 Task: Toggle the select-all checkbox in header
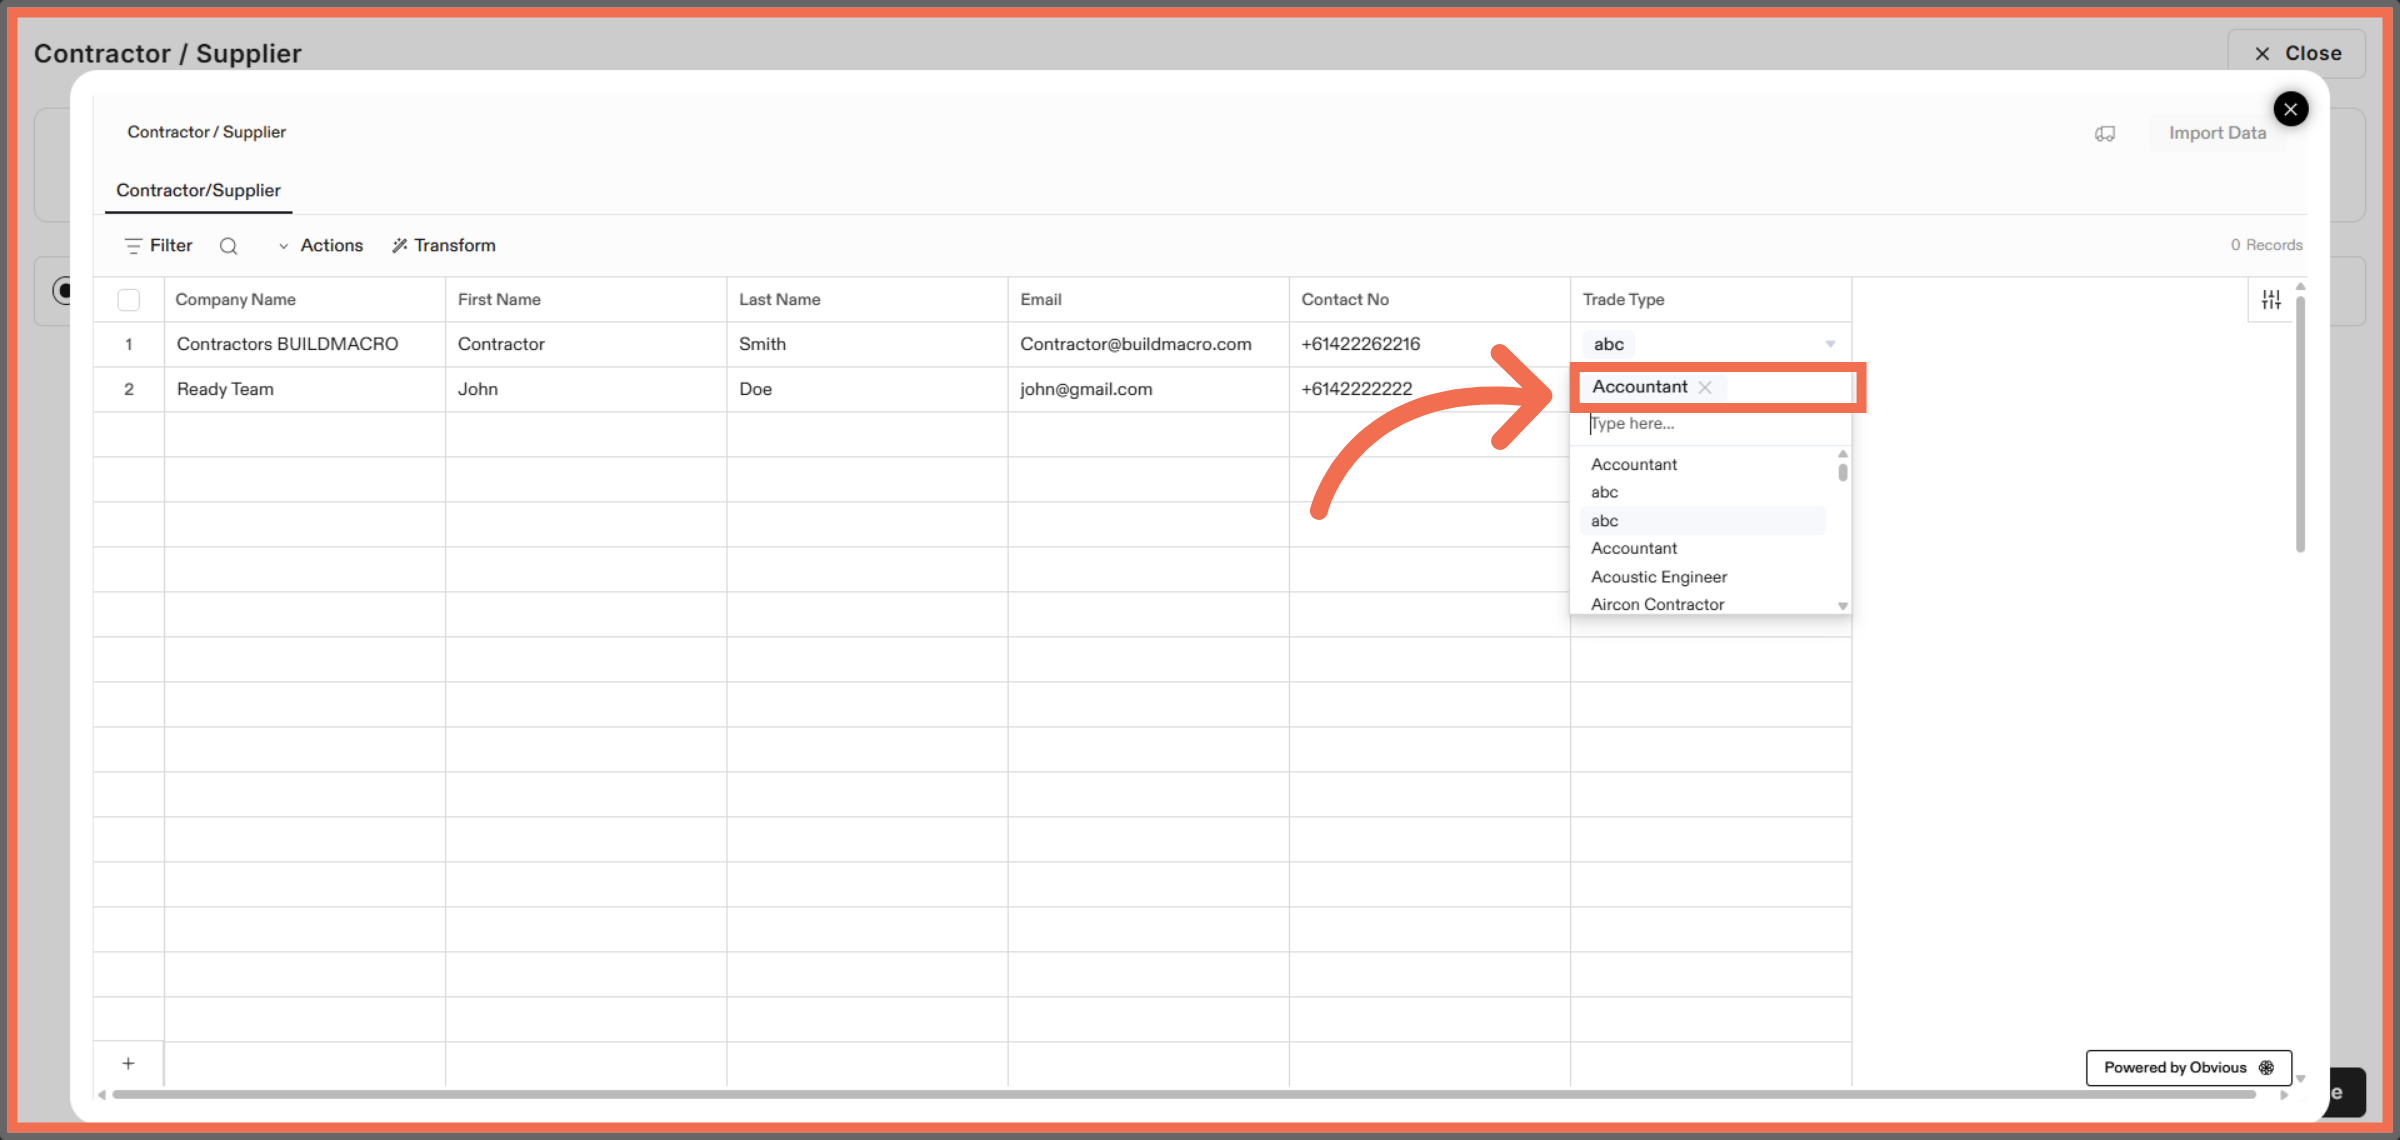coord(128,300)
